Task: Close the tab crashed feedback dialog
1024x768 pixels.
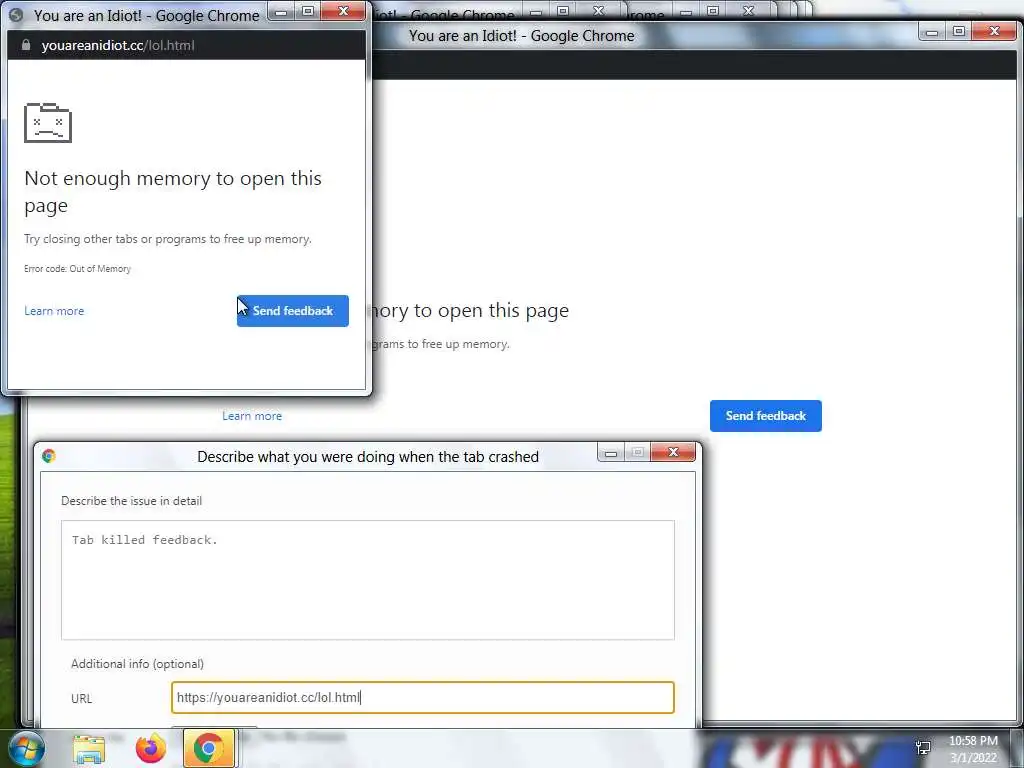Action: [673, 452]
